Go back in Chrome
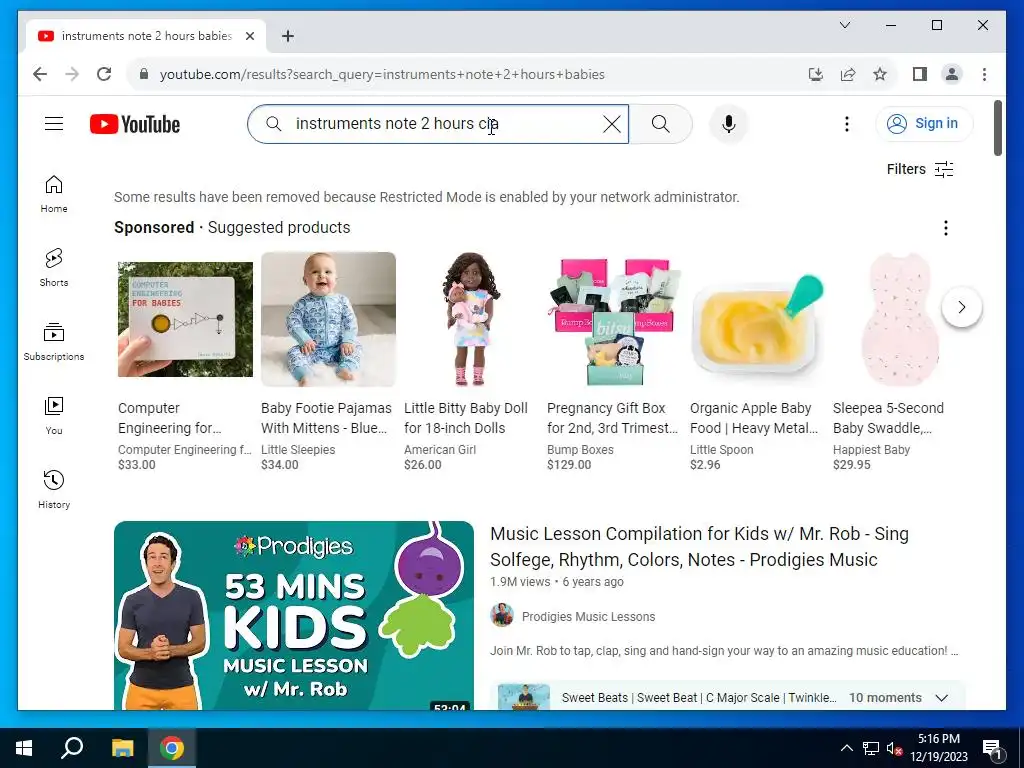Image resolution: width=1024 pixels, height=768 pixels. click(x=40, y=74)
